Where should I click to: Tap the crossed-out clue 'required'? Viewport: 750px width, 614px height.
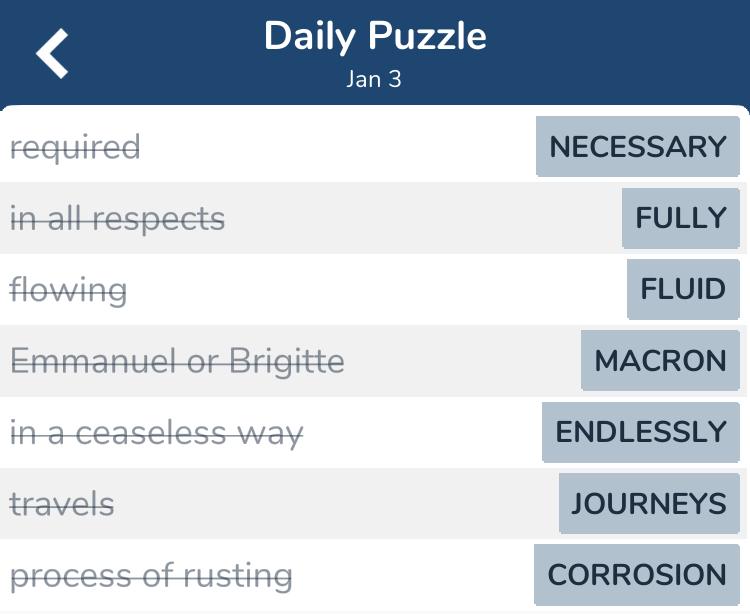(x=75, y=148)
